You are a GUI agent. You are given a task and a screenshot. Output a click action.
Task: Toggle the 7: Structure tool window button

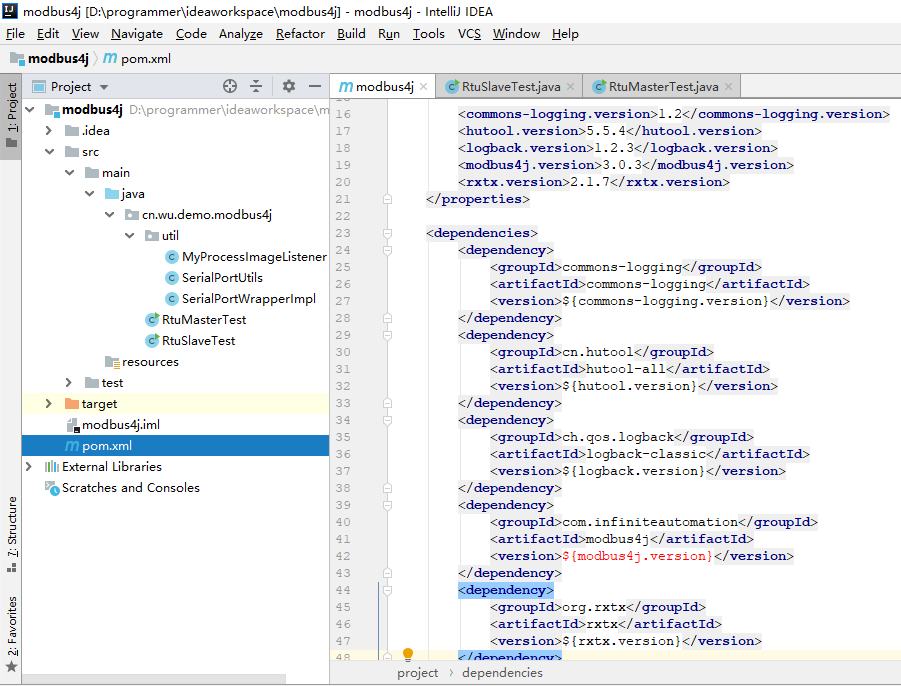pyautogui.click(x=11, y=535)
